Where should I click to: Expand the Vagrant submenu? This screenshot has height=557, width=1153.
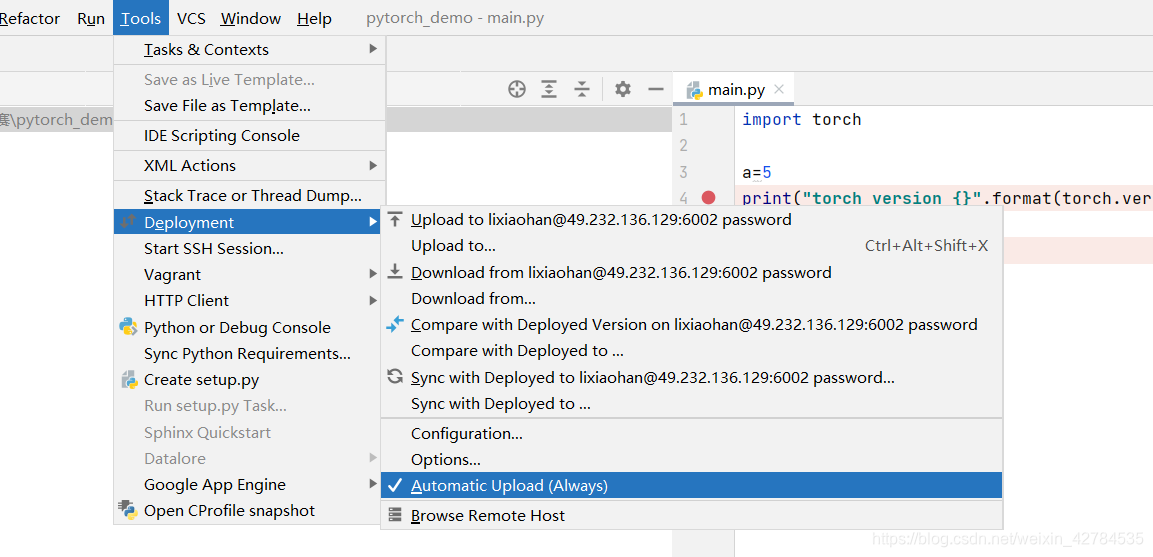[x=249, y=274]
